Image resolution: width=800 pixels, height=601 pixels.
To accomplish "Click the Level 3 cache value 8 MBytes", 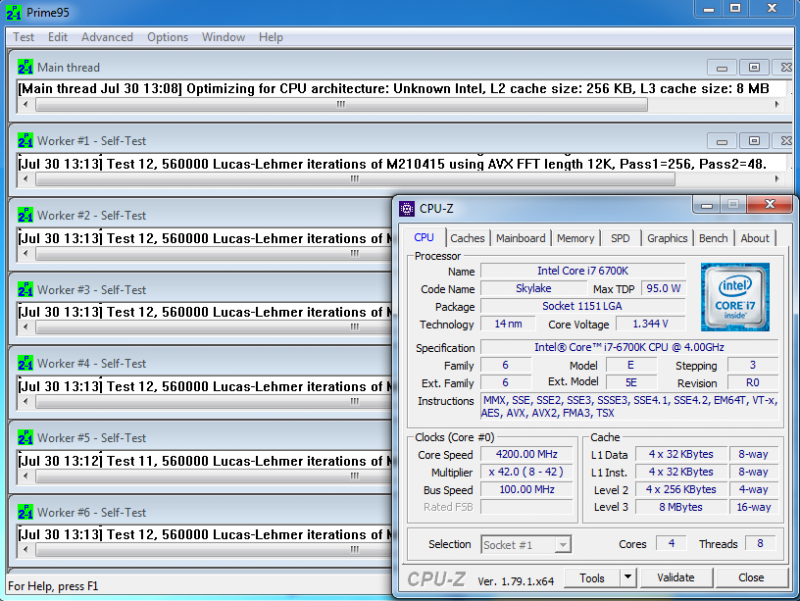I will [x=681, y=507].
